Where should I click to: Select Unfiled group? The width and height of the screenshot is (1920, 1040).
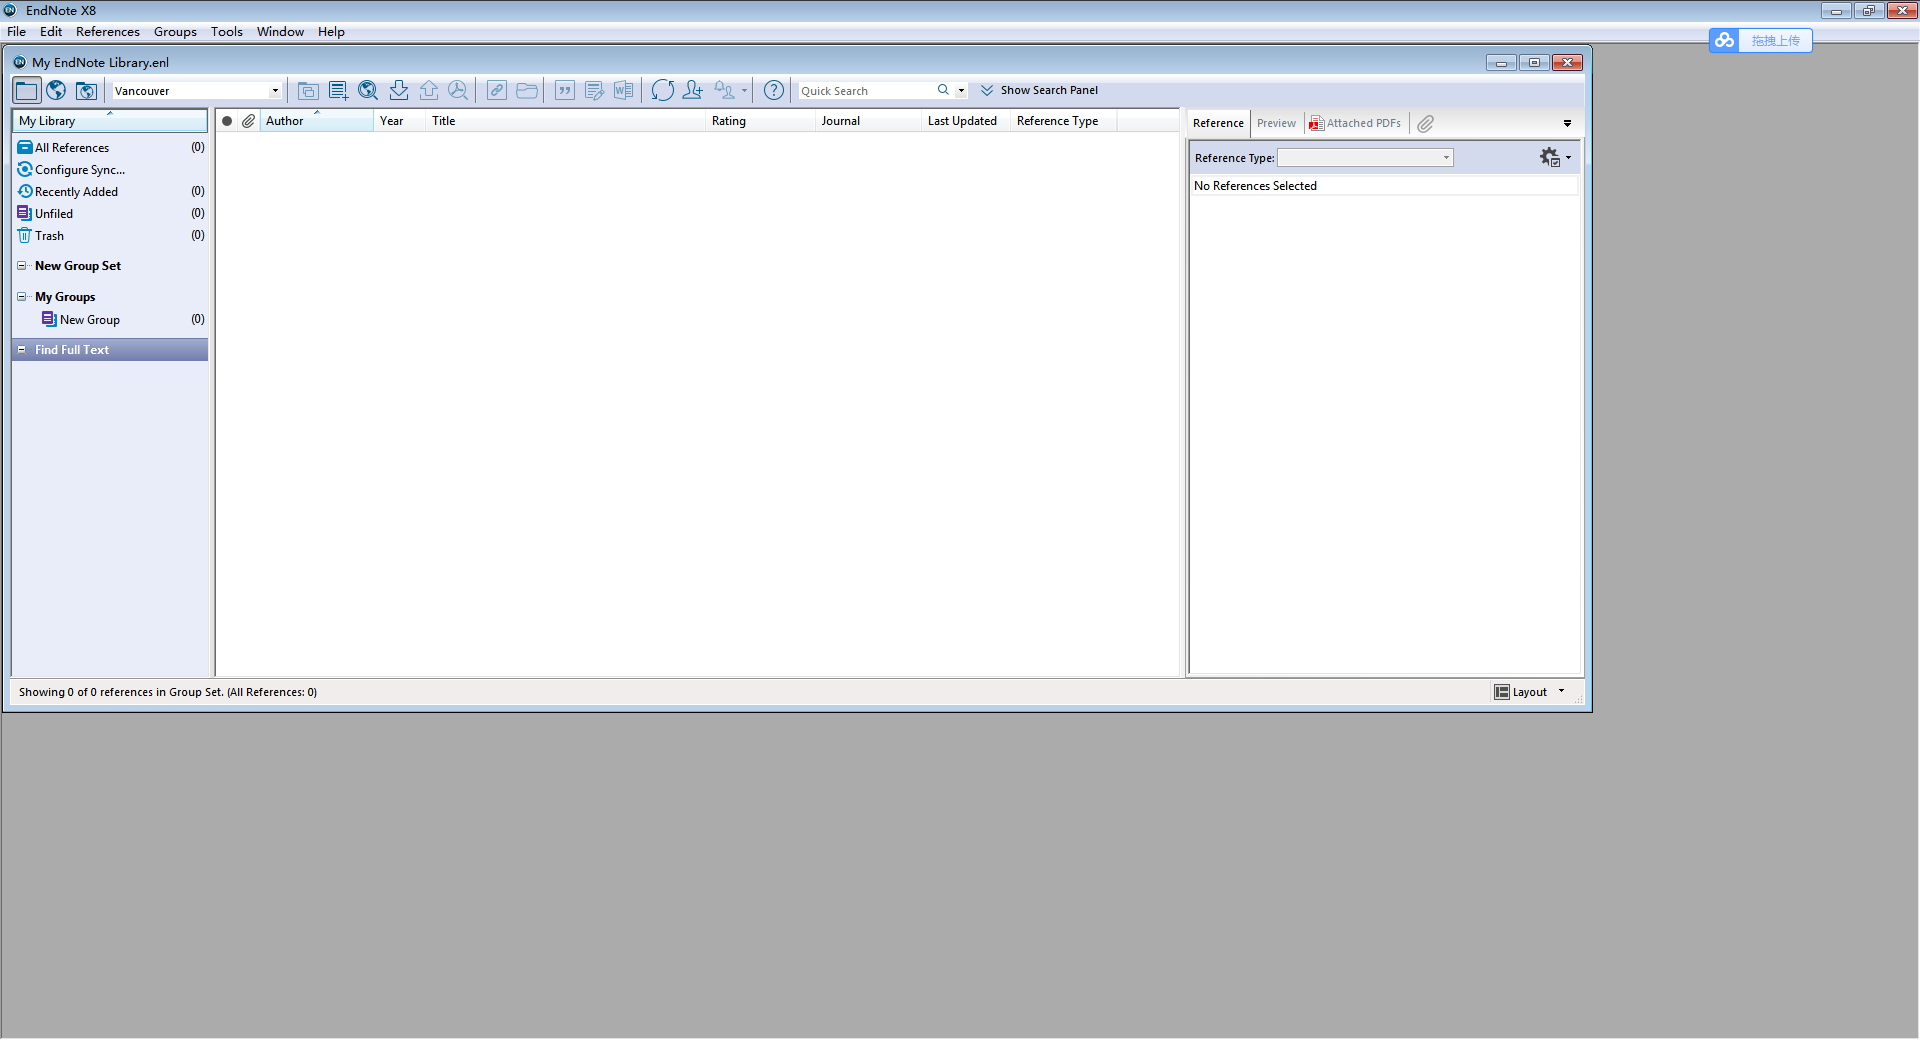point(110,214)
